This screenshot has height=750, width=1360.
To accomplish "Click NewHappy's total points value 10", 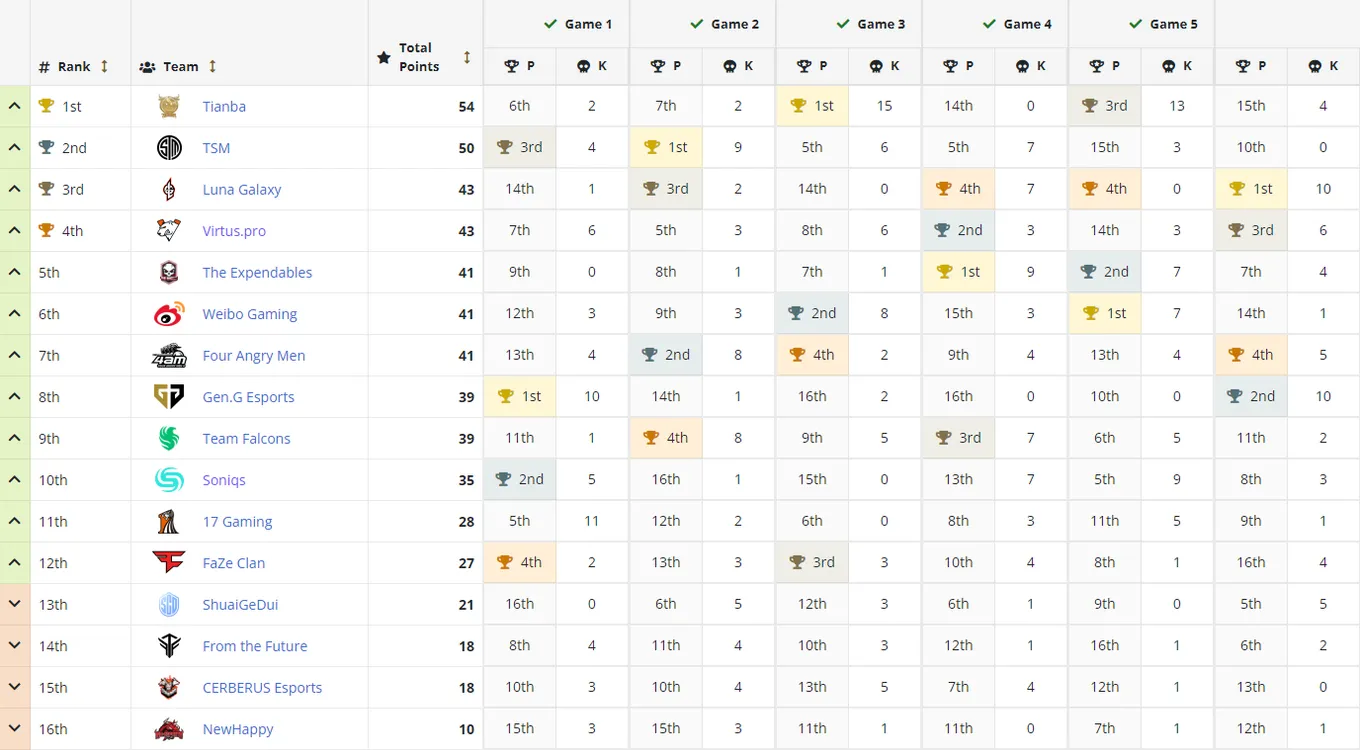I will (x=466, y=729).
